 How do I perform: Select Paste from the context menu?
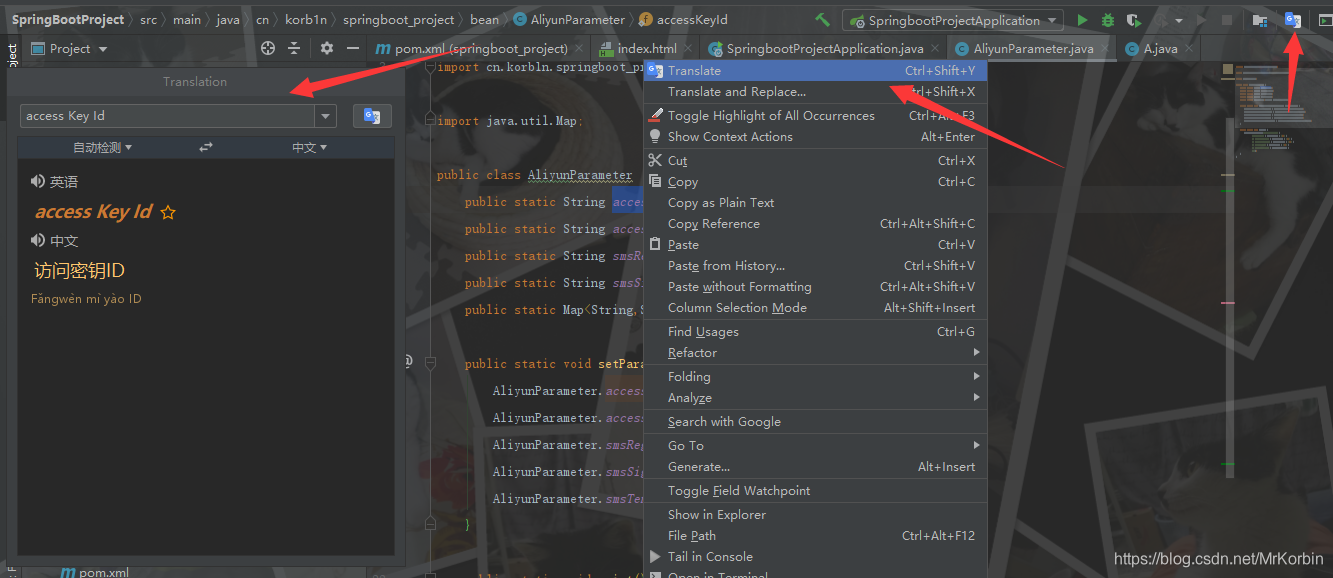(815, 244)
